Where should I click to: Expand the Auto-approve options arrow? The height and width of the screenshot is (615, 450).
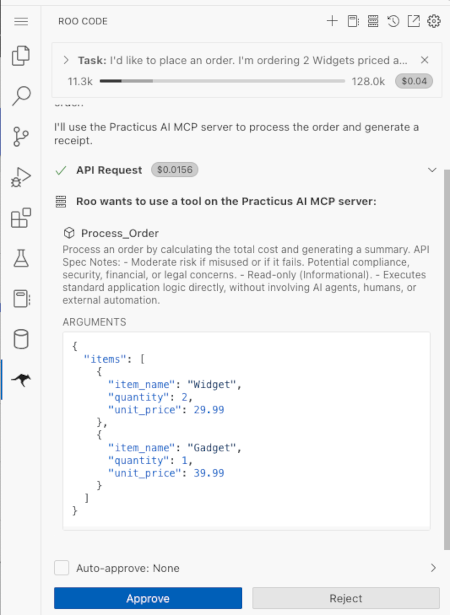click(433, 568)
